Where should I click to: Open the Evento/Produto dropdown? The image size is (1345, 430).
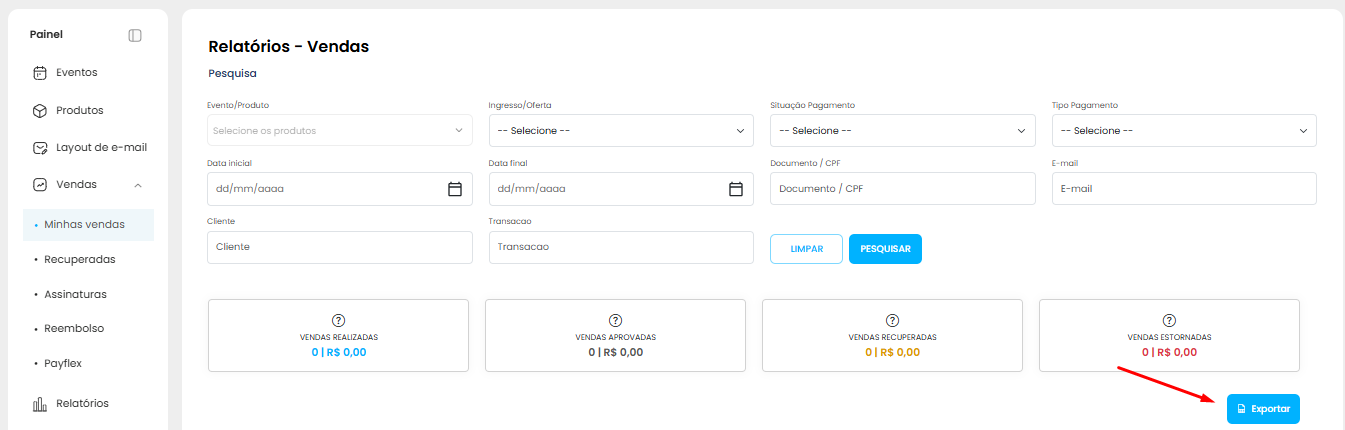coord(340,131)
